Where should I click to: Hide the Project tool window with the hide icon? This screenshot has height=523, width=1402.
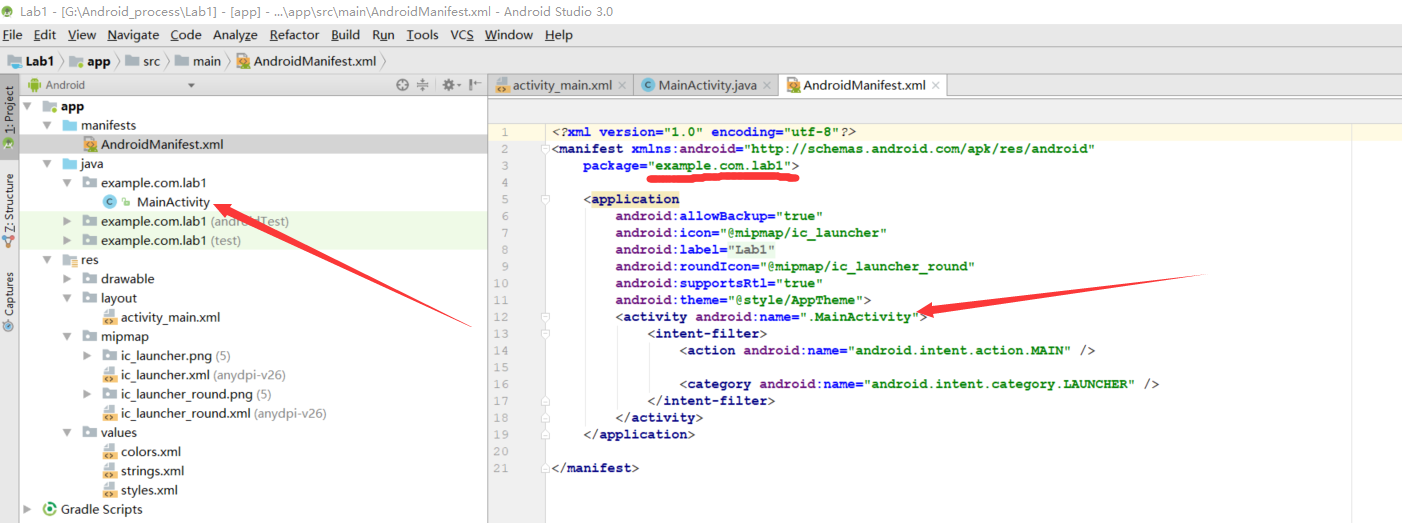point(472,86)
